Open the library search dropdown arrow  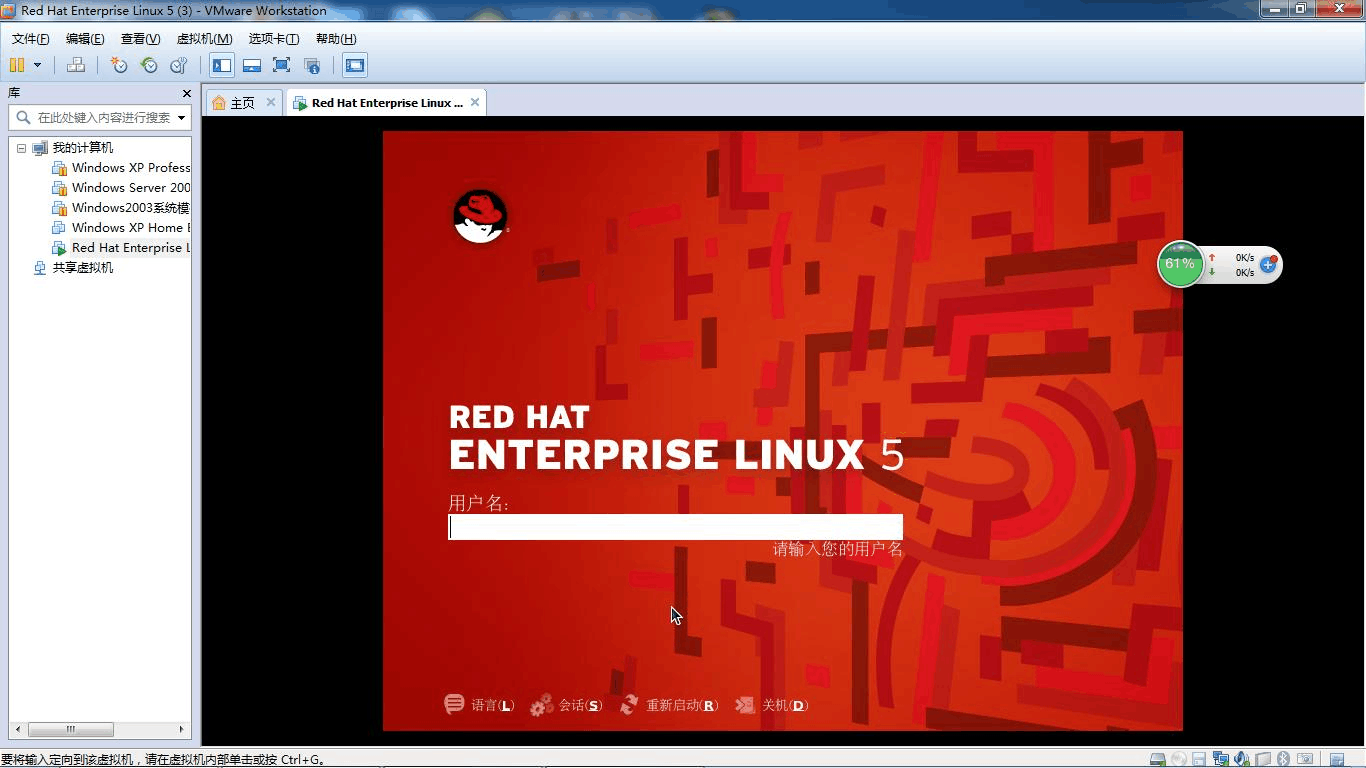tap(181, 118)
